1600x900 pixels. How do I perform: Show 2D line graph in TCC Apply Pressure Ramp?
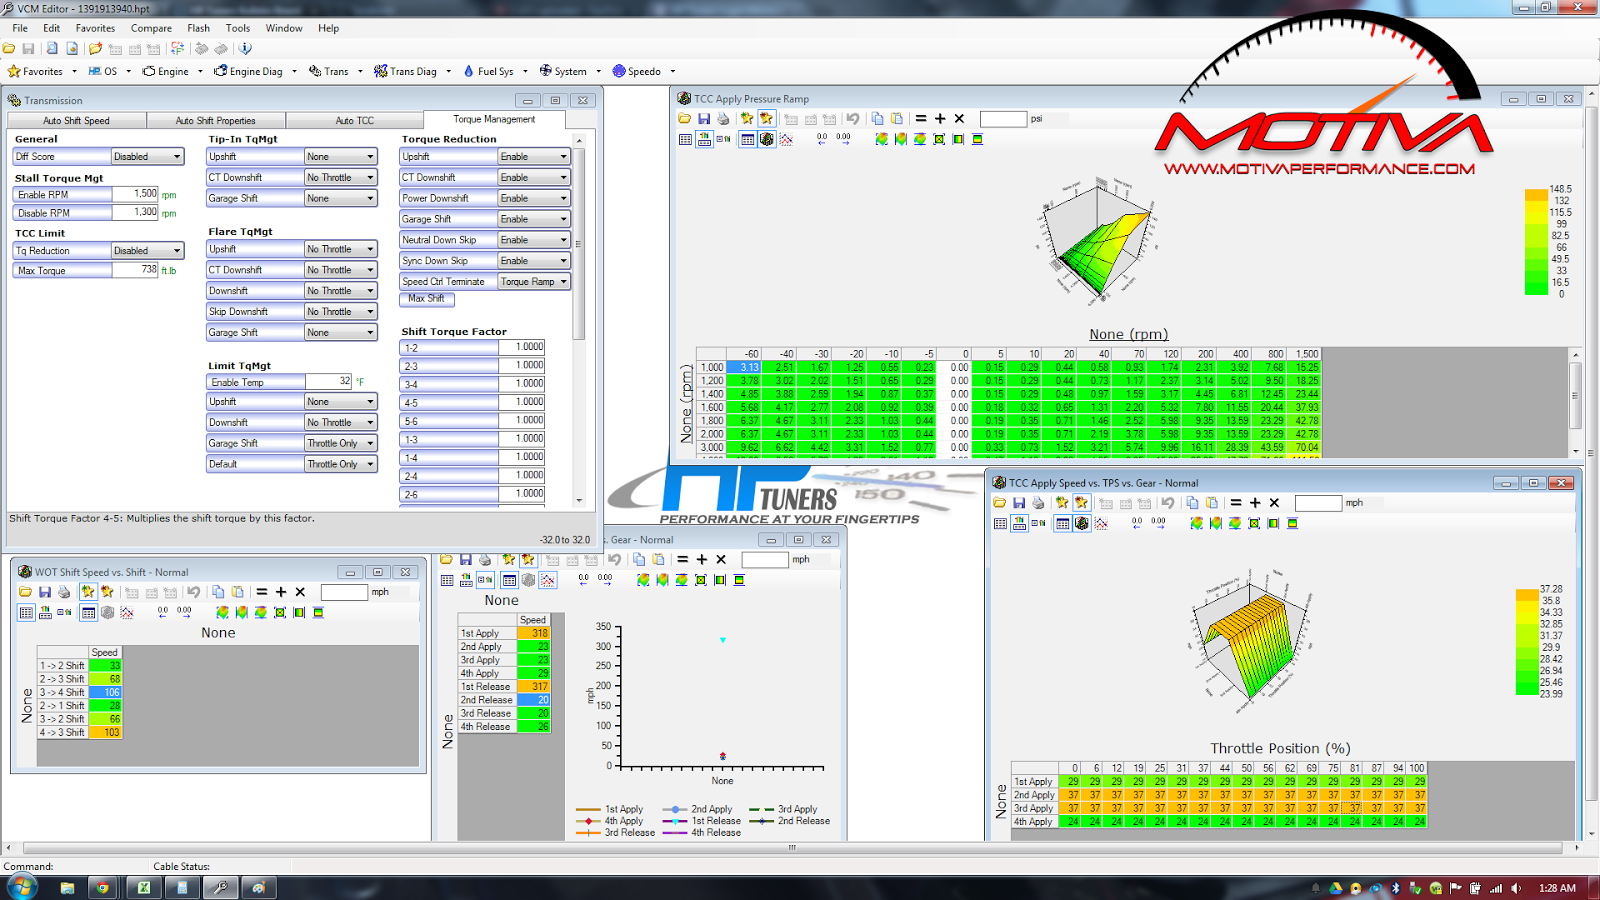point(786,139)
